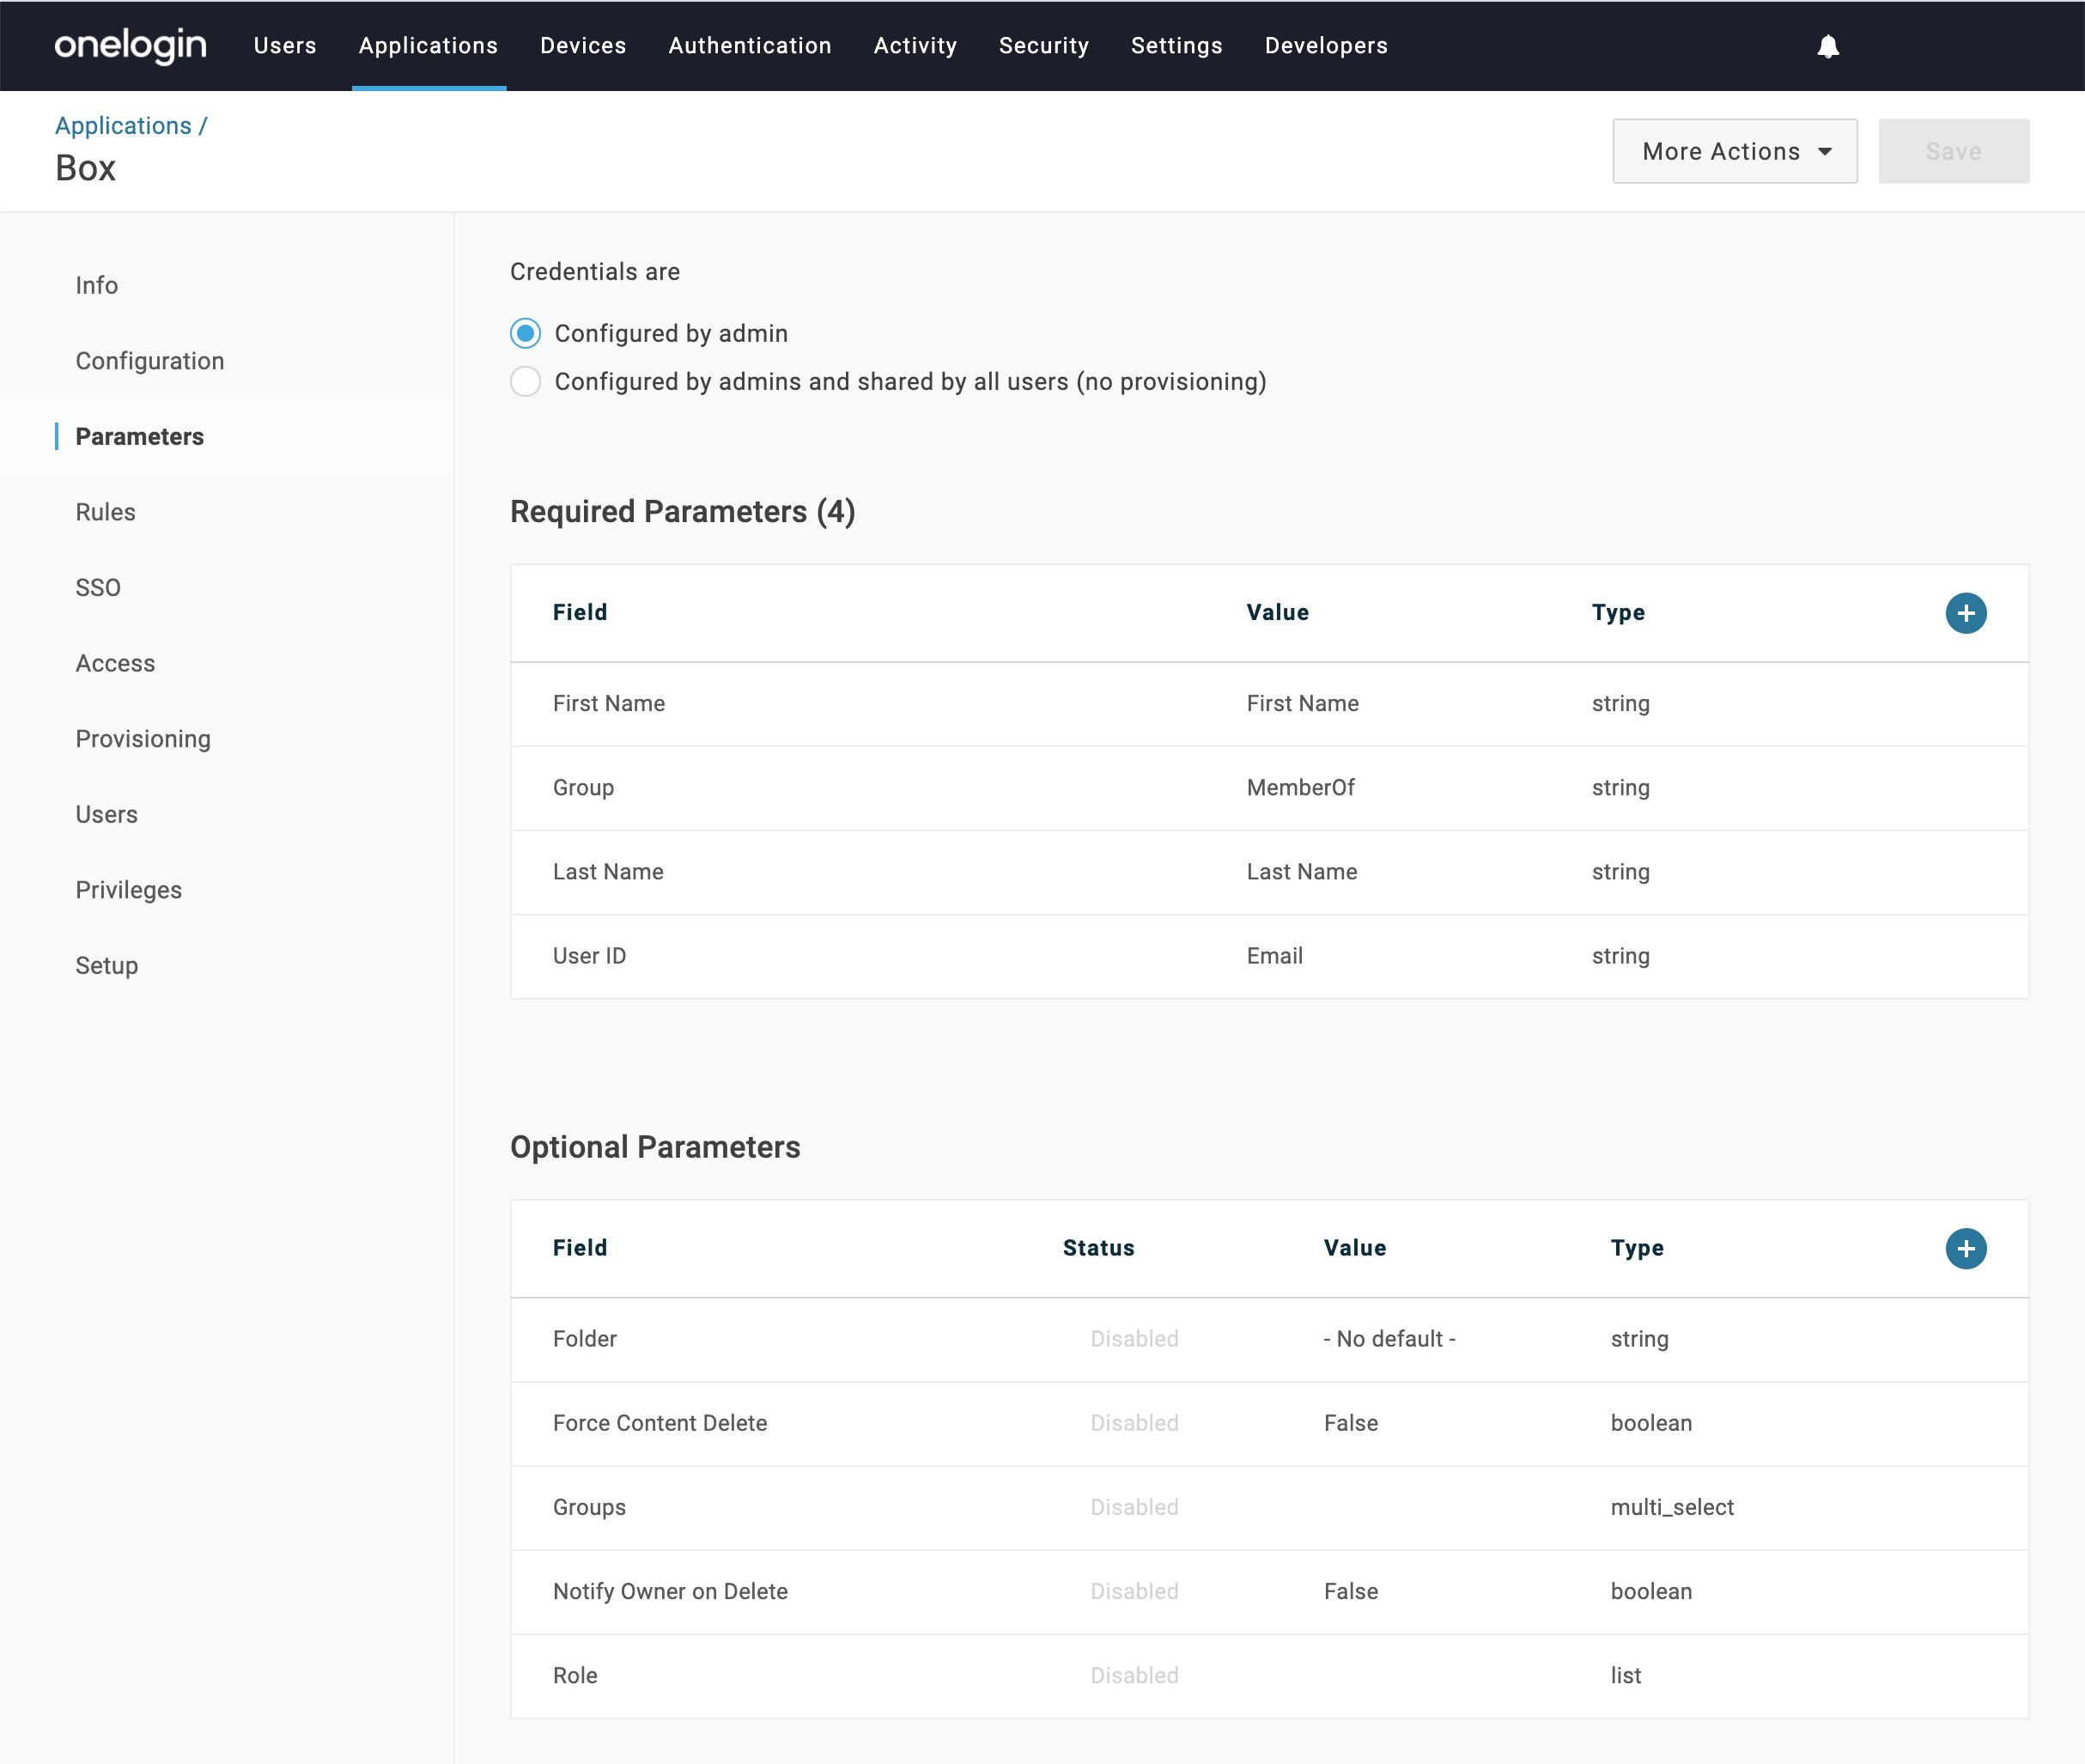Open the User ID required parameter row
The width and height of the screenshot is (2085, 1764).
pos(1269,956)
